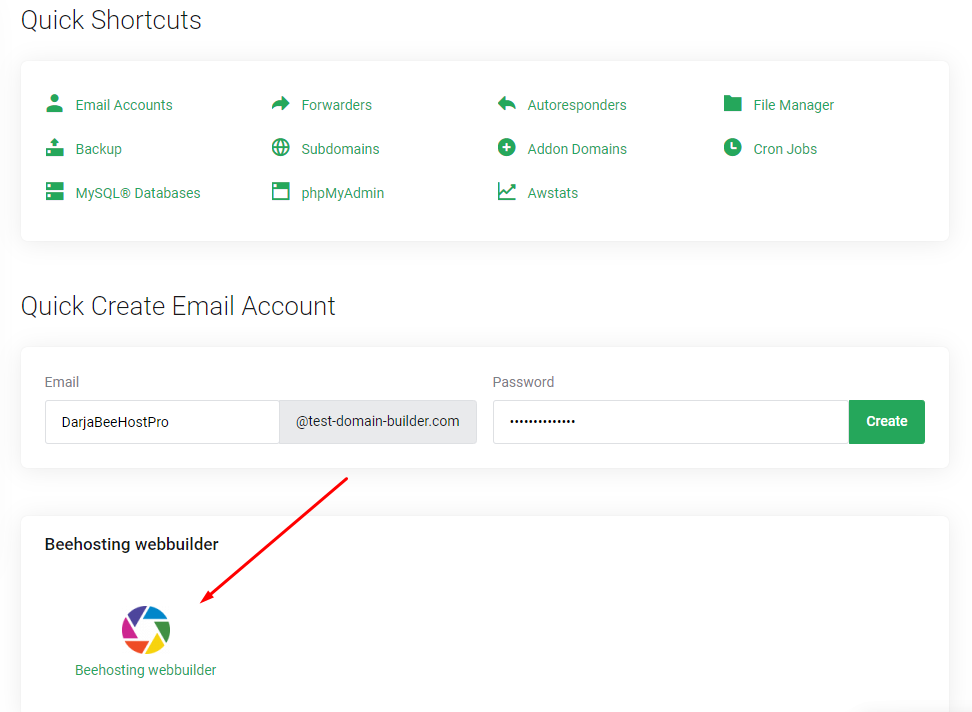Click the Quick Shortcuts heading

pos(111,20)
